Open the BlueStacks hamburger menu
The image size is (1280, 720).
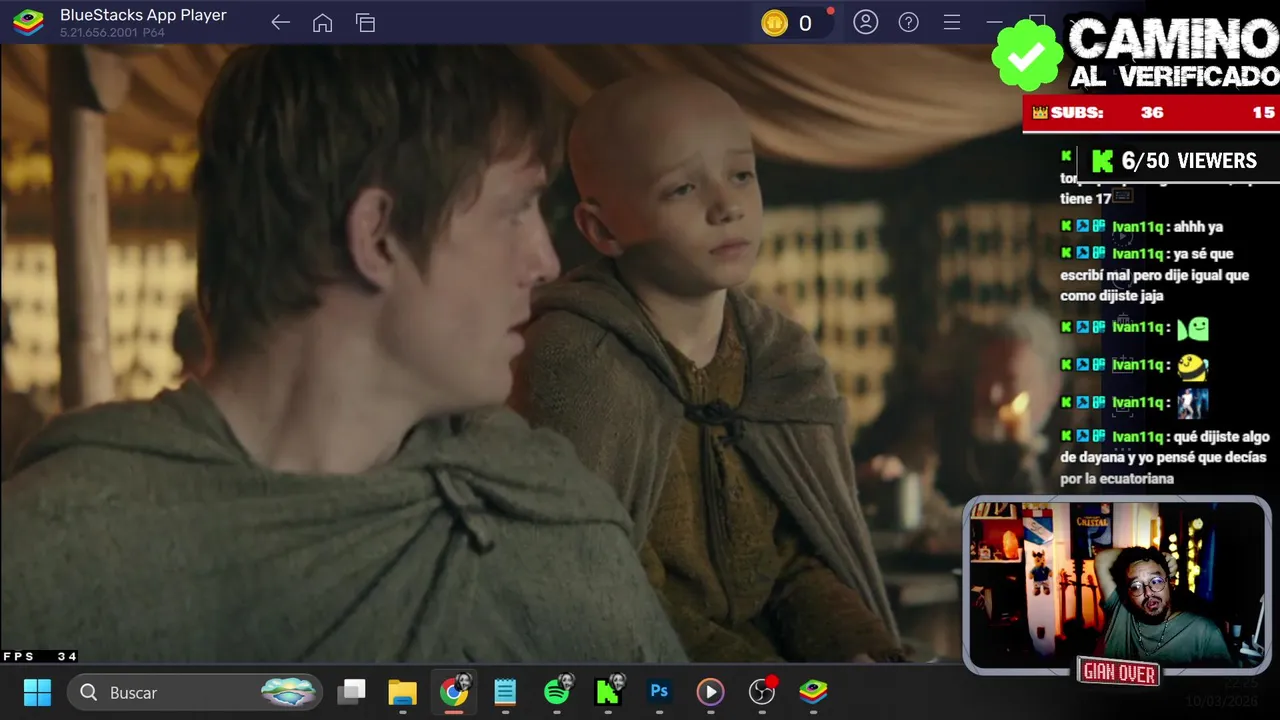tap(951, 22)
